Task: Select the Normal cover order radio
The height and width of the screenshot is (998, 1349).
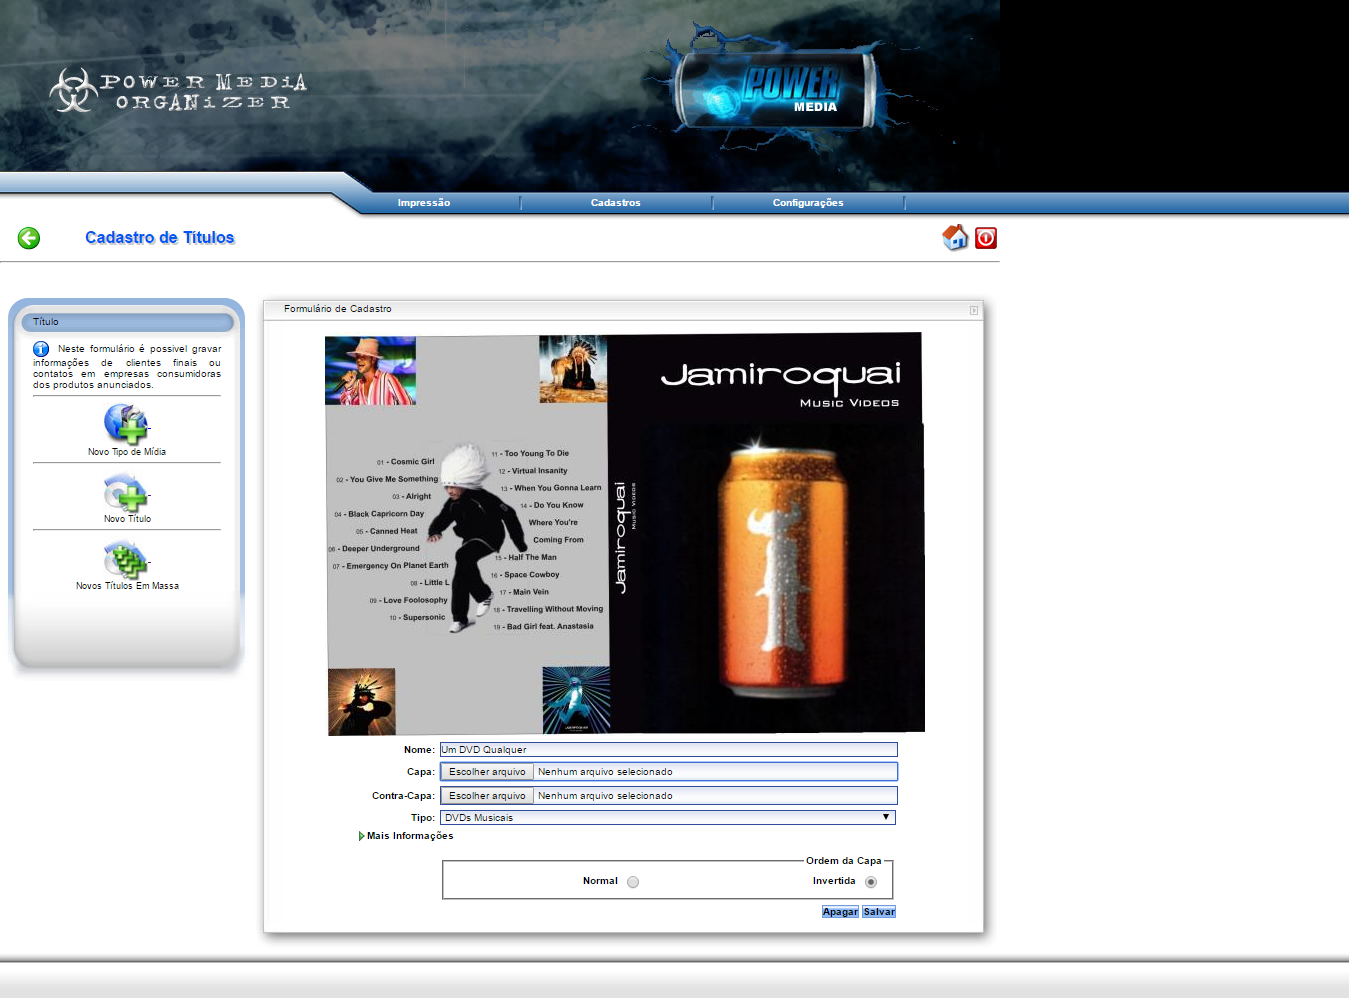Action: [633, 882]
